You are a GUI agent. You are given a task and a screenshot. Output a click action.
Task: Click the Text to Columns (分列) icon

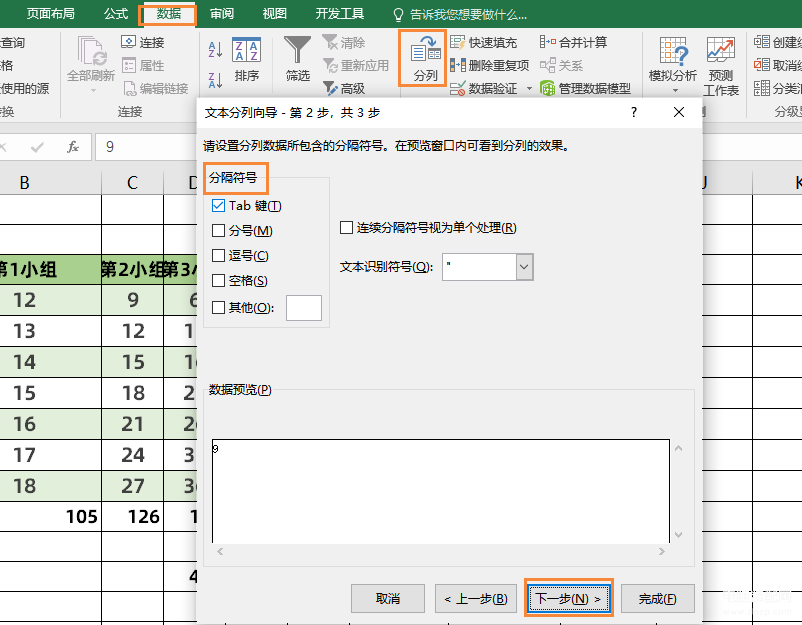(425, 52)
